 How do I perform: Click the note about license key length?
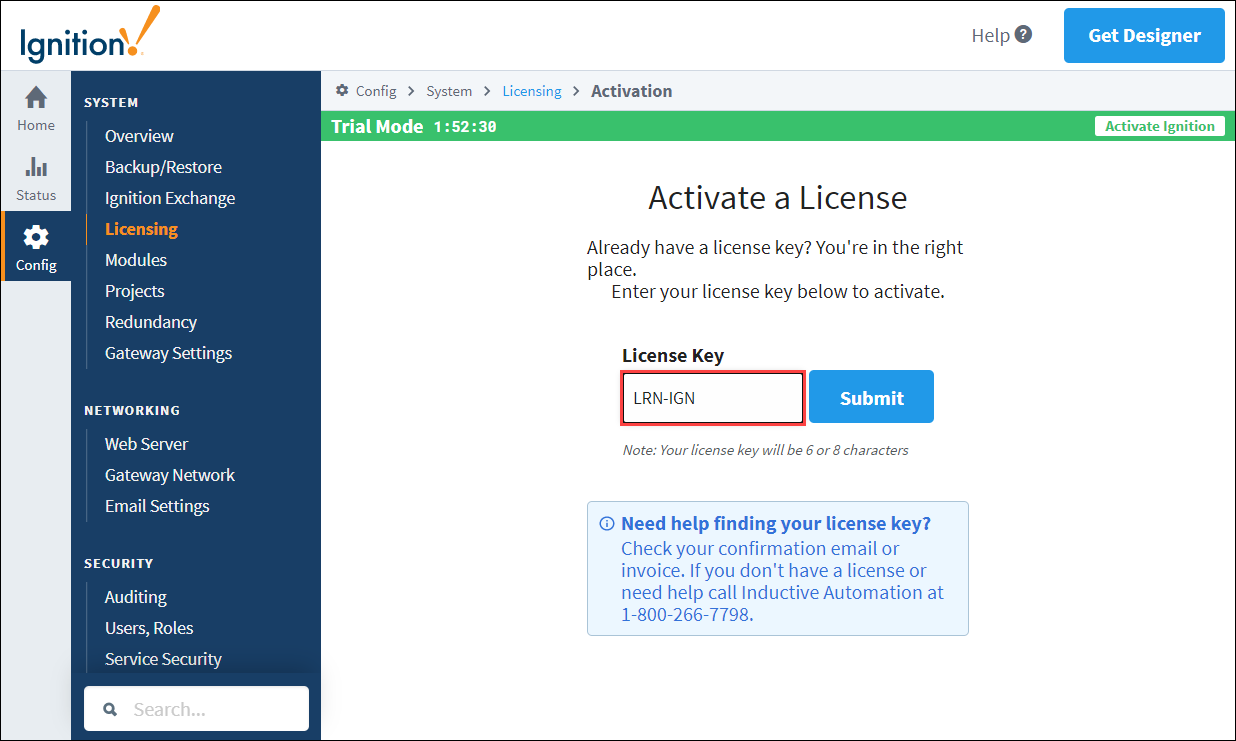click(765, 450)
